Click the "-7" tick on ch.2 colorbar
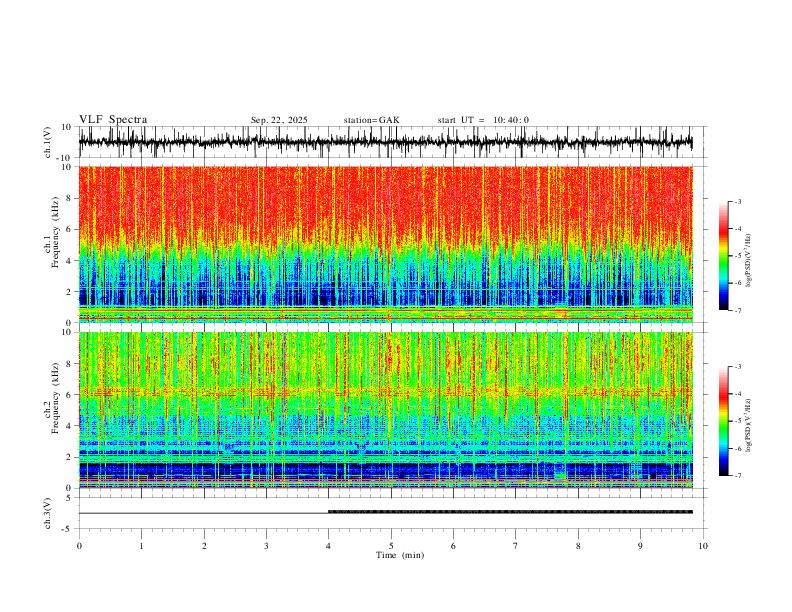This screenshot has height=612, width=792. coord(737,476)
